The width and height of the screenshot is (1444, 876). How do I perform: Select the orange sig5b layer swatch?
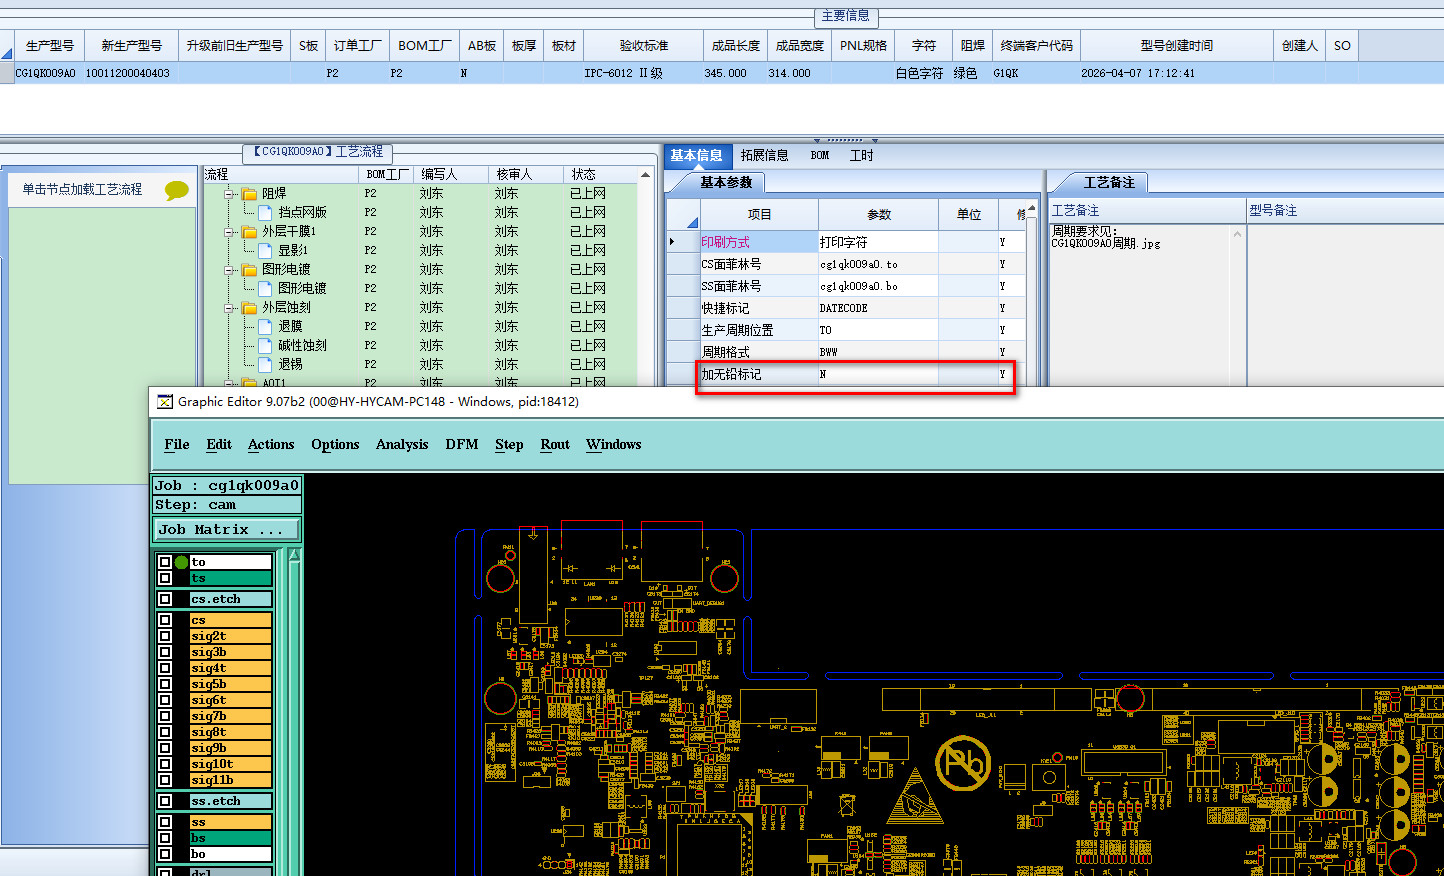tap(230, 684)
